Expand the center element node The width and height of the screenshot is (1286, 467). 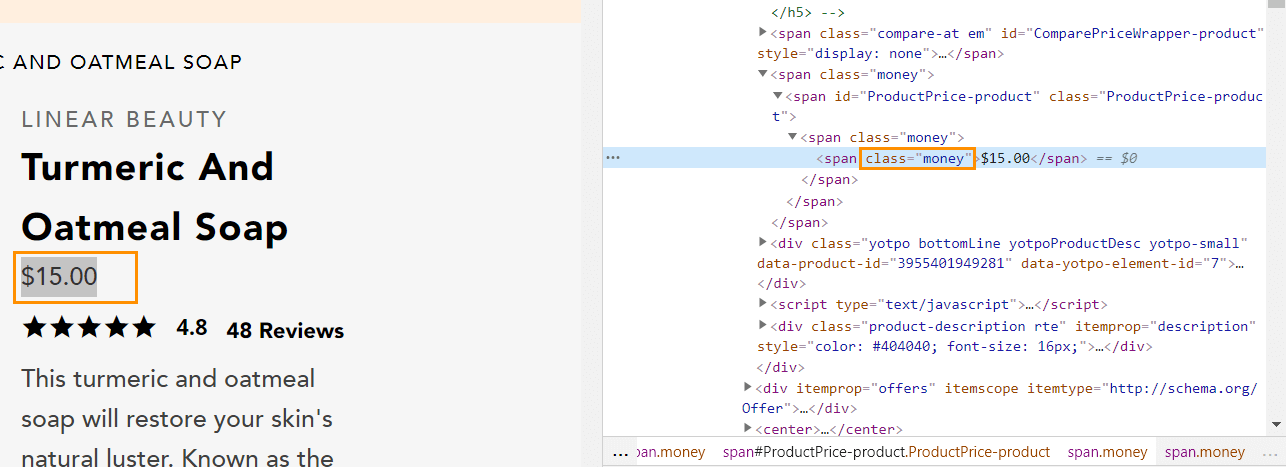[748, 429]
